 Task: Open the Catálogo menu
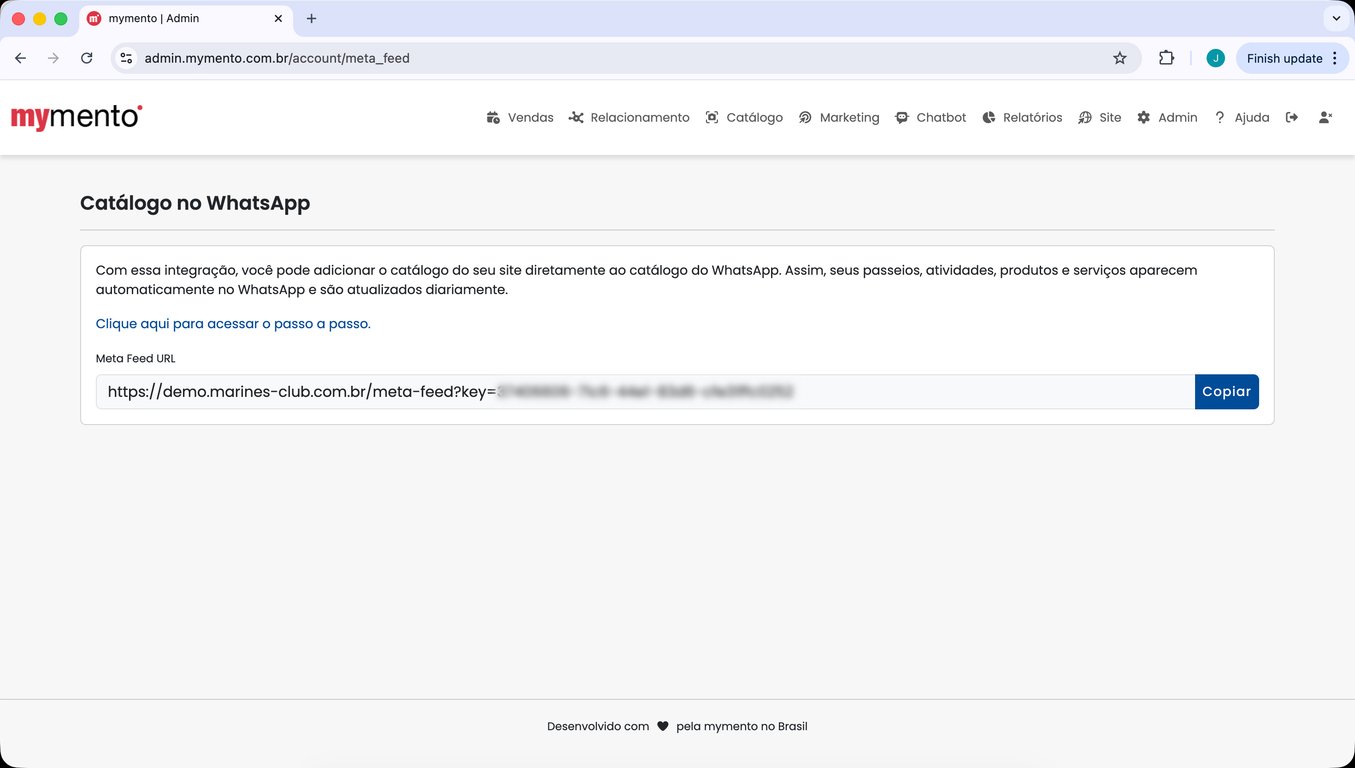[x=744, y=117]
